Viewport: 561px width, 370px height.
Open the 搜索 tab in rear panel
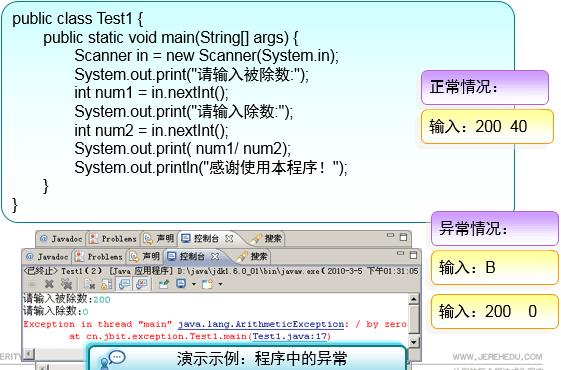pyautogui.click(x=267, y=238)
